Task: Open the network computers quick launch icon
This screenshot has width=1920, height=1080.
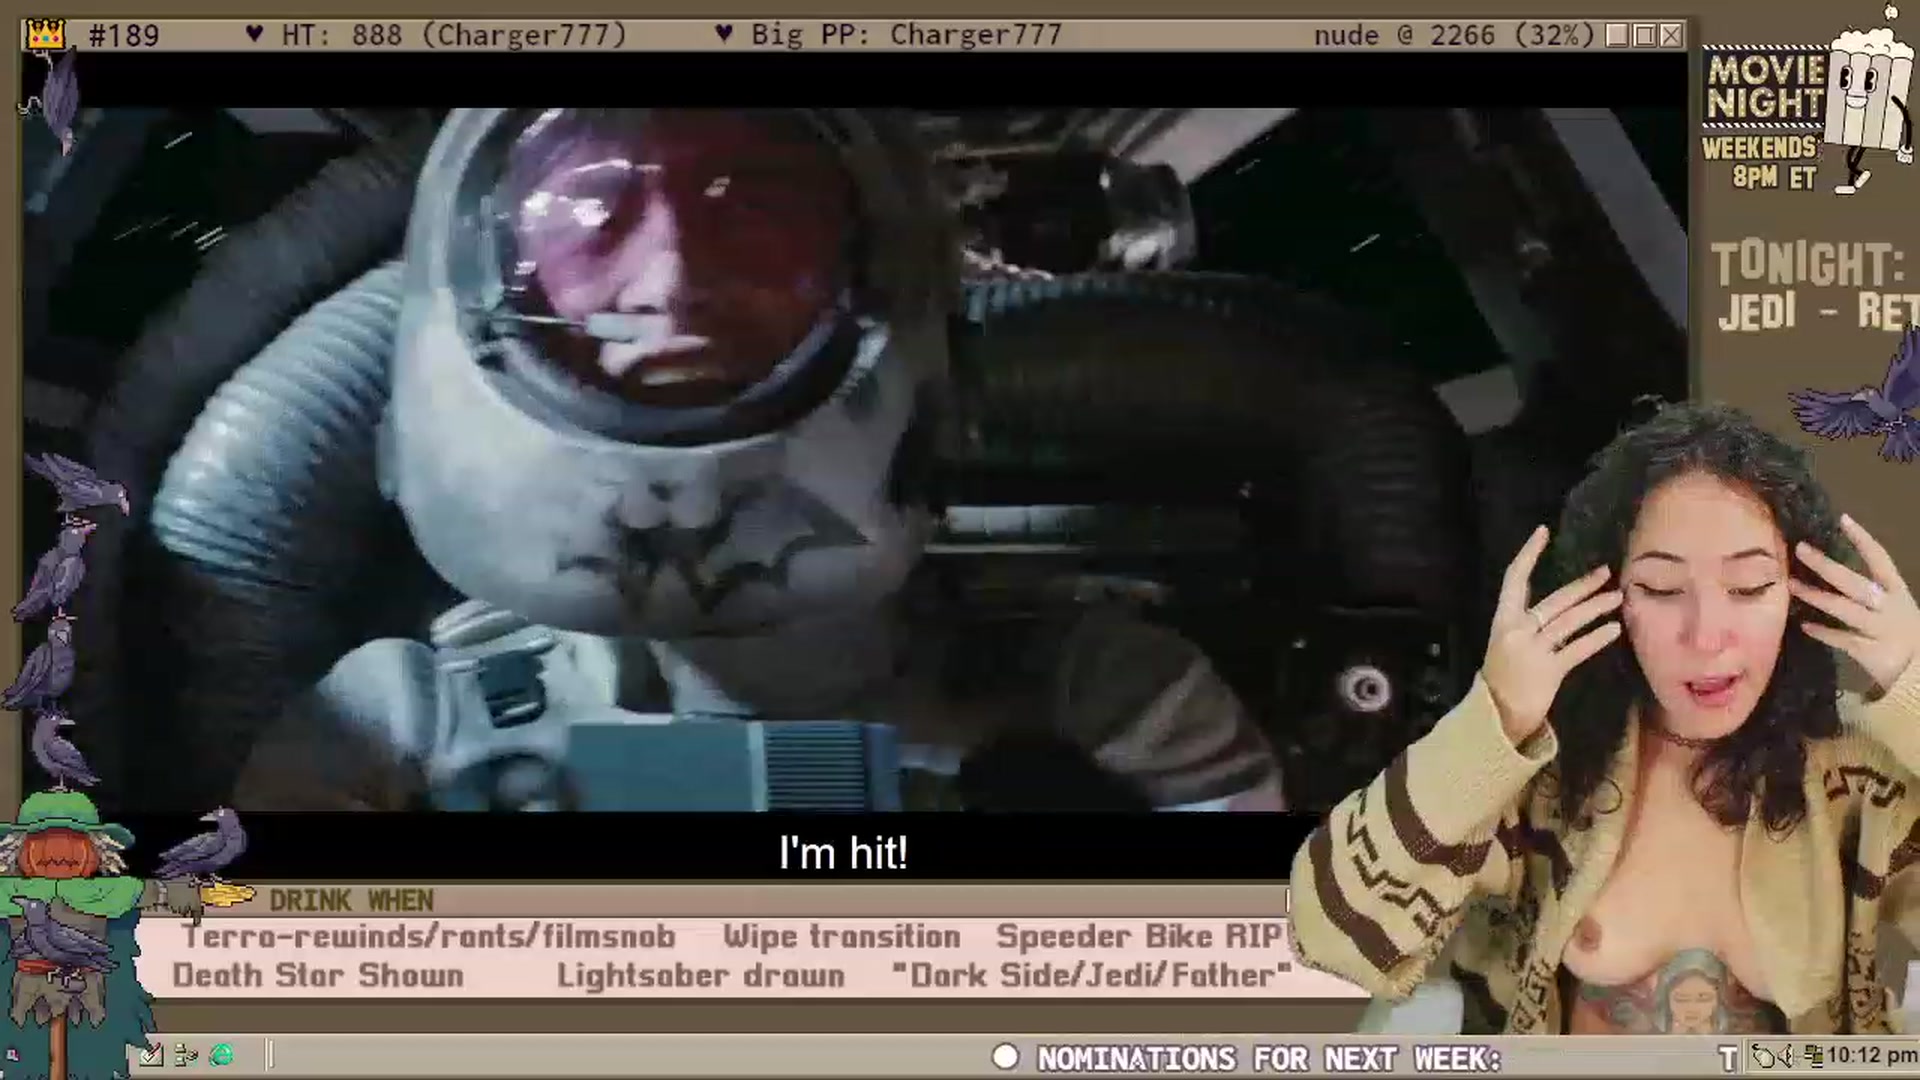Action: coord(186,1055)
